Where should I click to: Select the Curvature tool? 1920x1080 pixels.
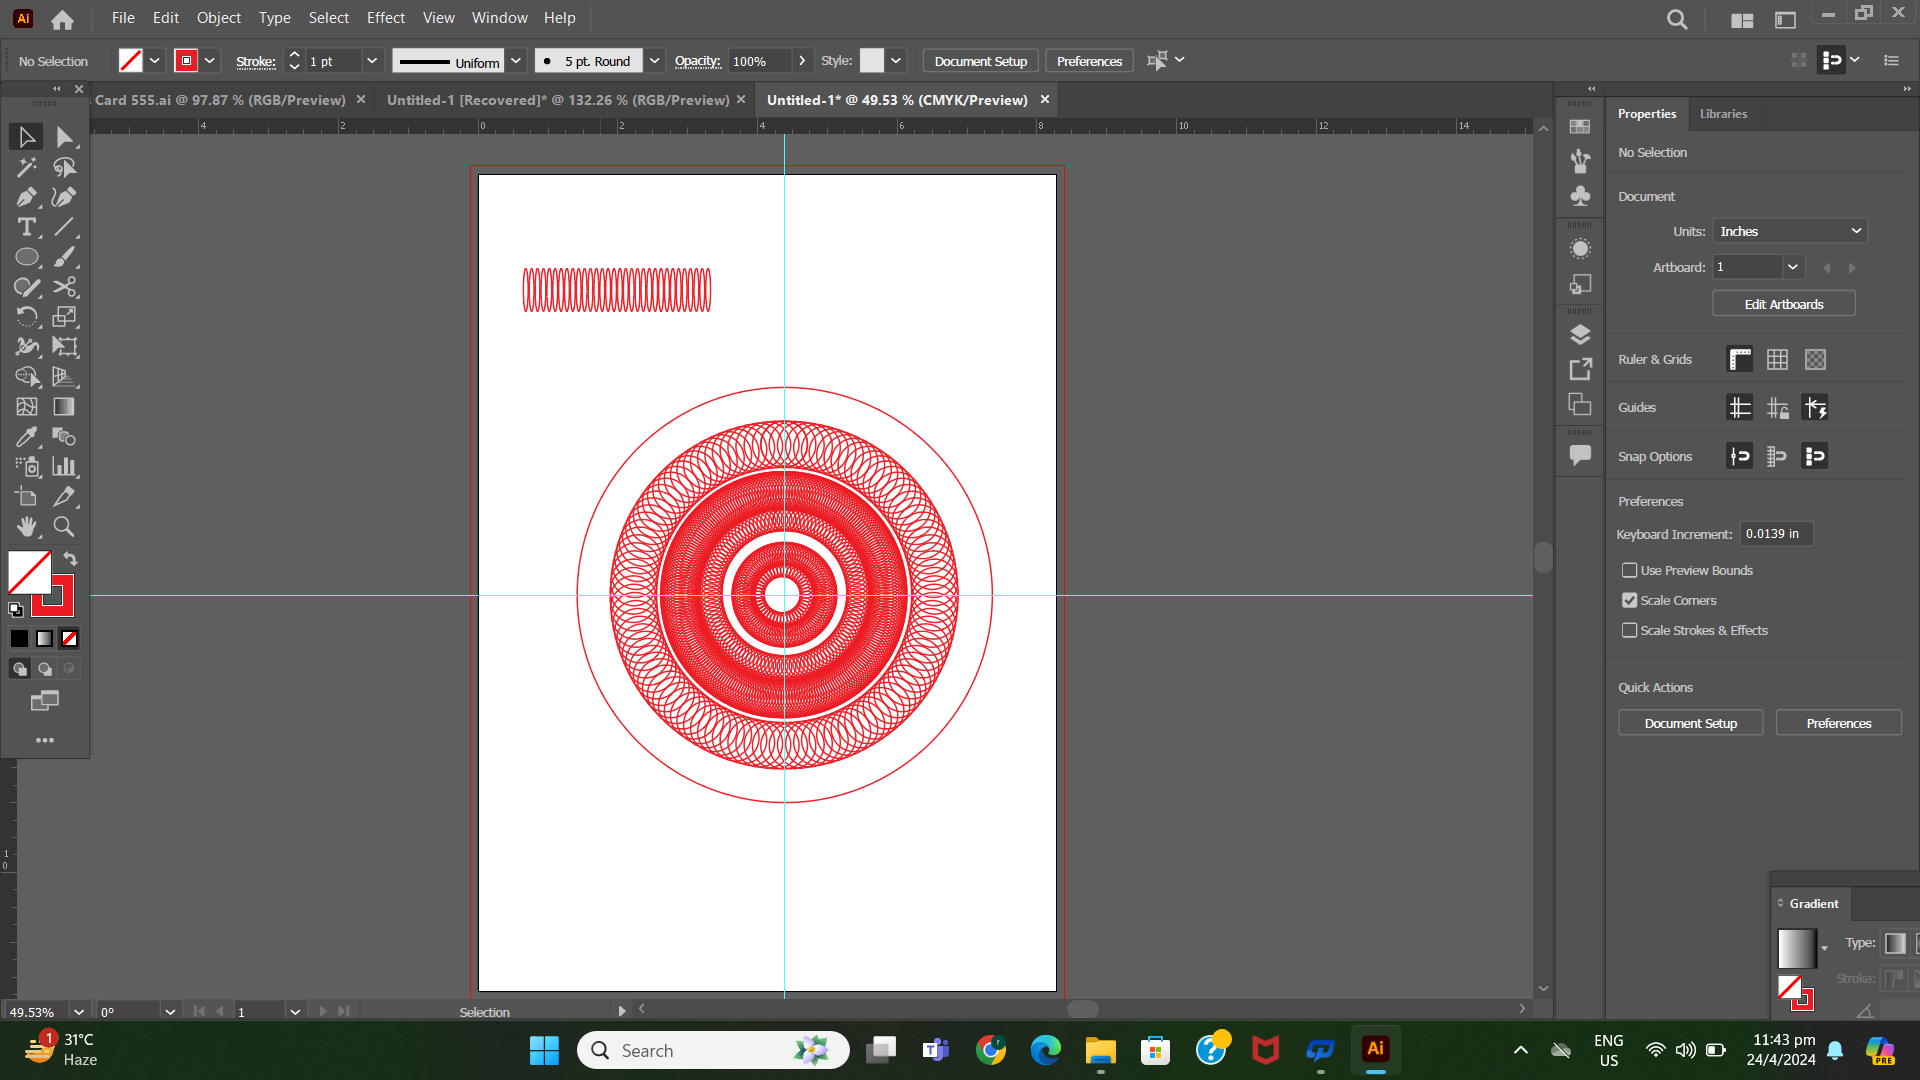click(x=65, y=197)
